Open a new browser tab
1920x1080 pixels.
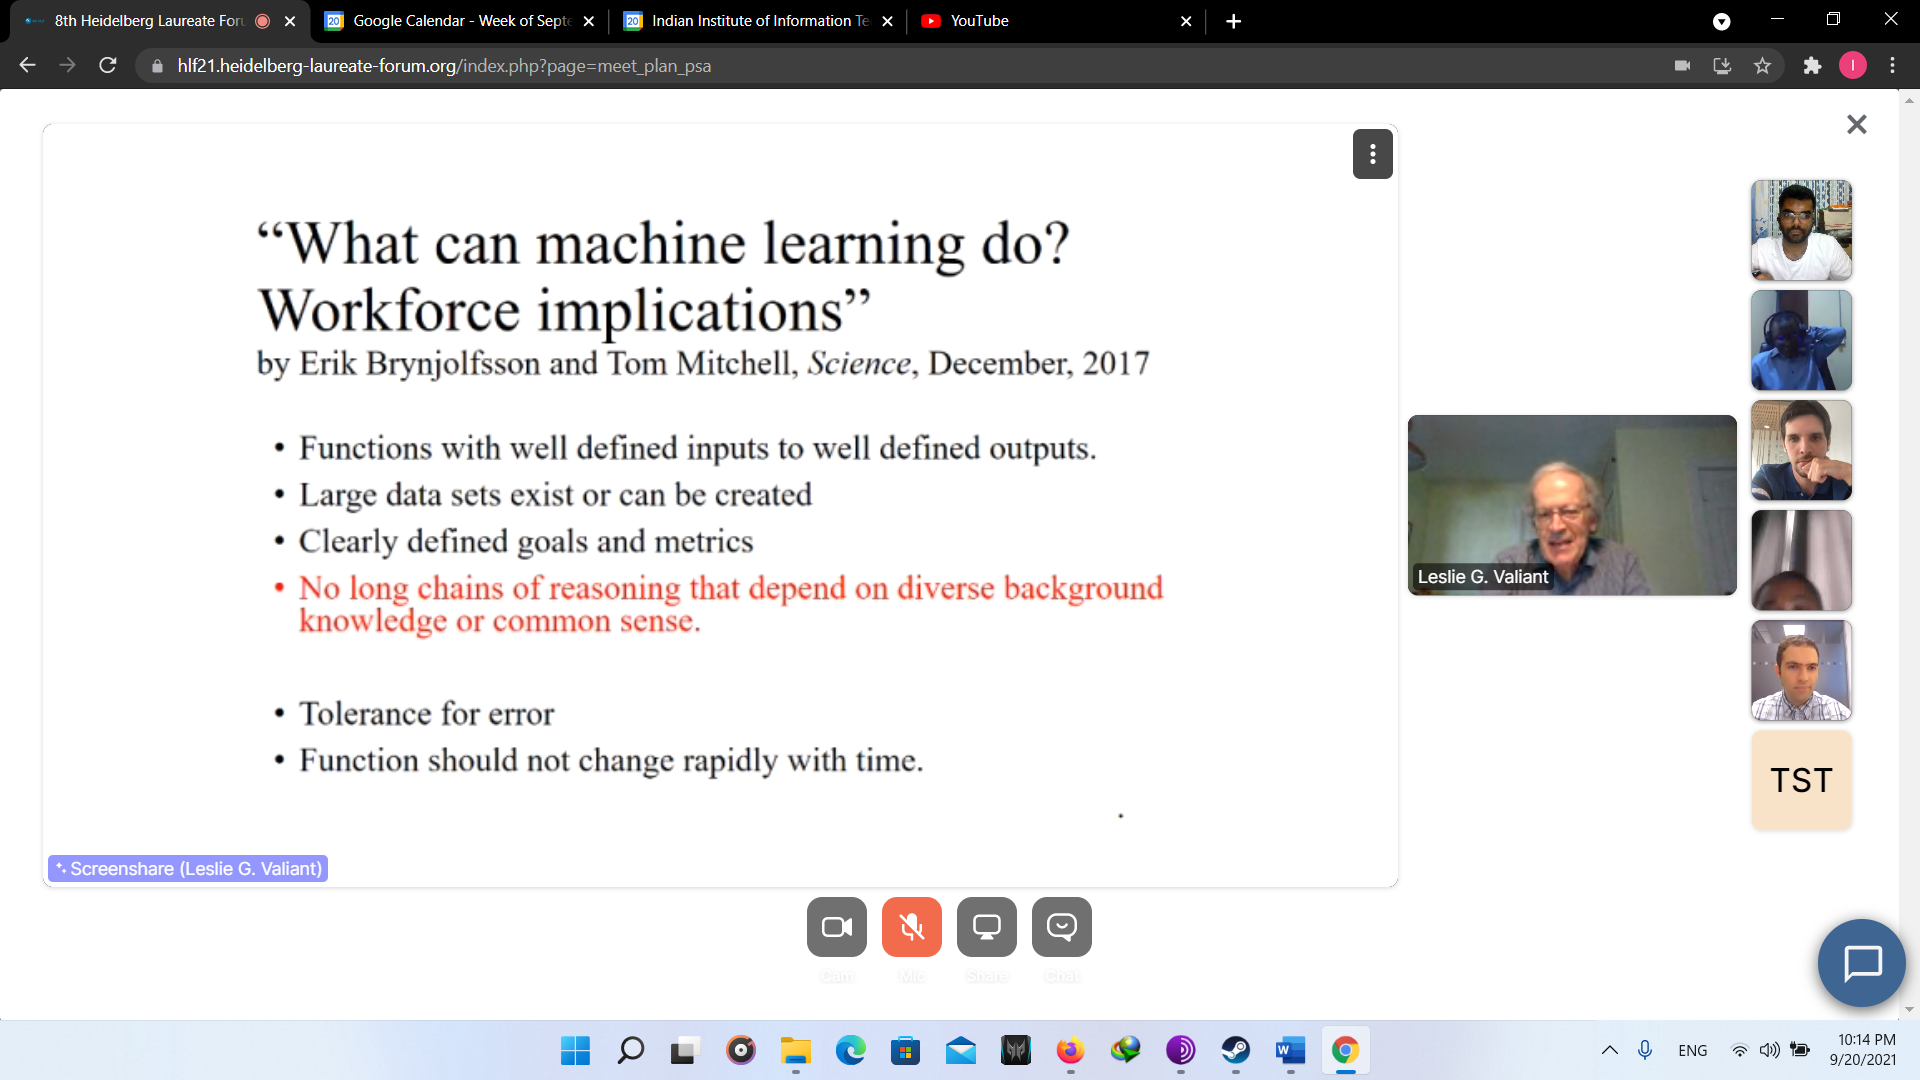point(1233,21)
